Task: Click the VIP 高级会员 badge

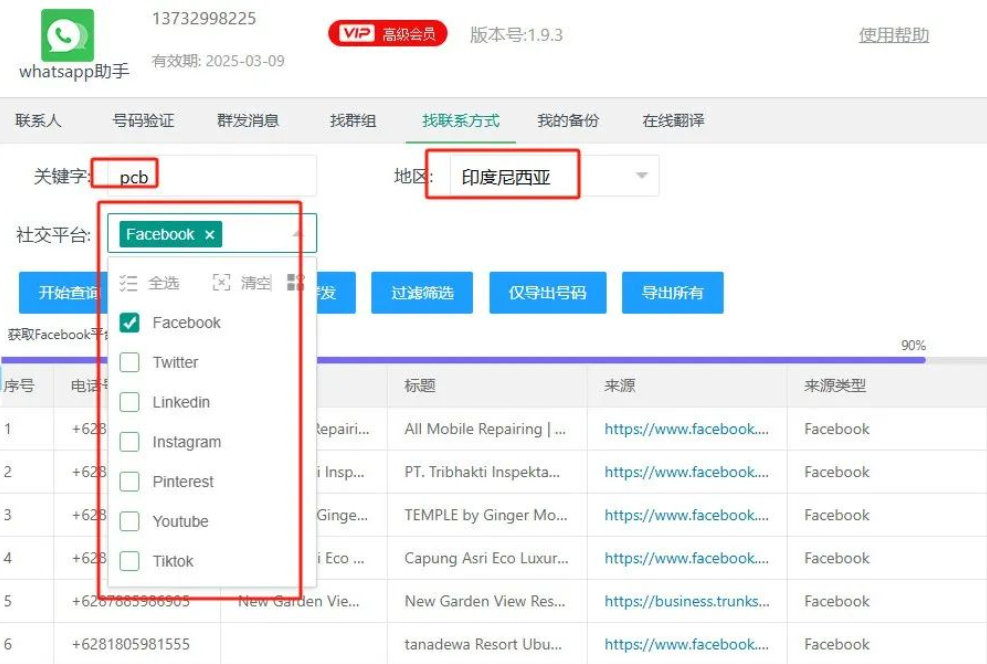Action: click(x=388, y=33)
